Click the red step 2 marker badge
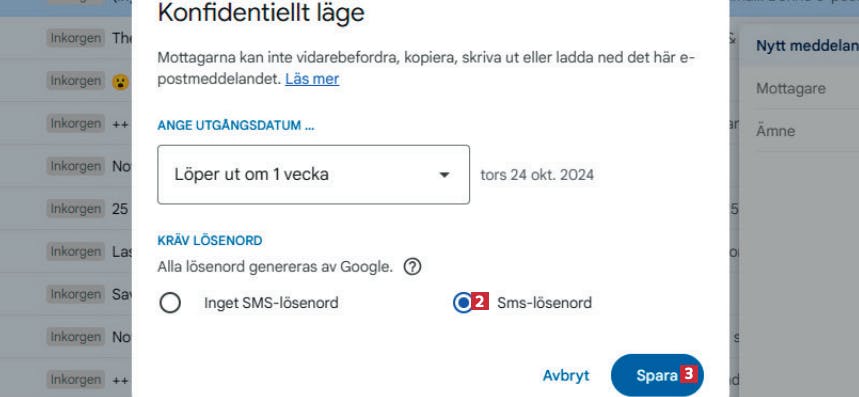The height and width of the screenshot is (397, 859). 480,302
